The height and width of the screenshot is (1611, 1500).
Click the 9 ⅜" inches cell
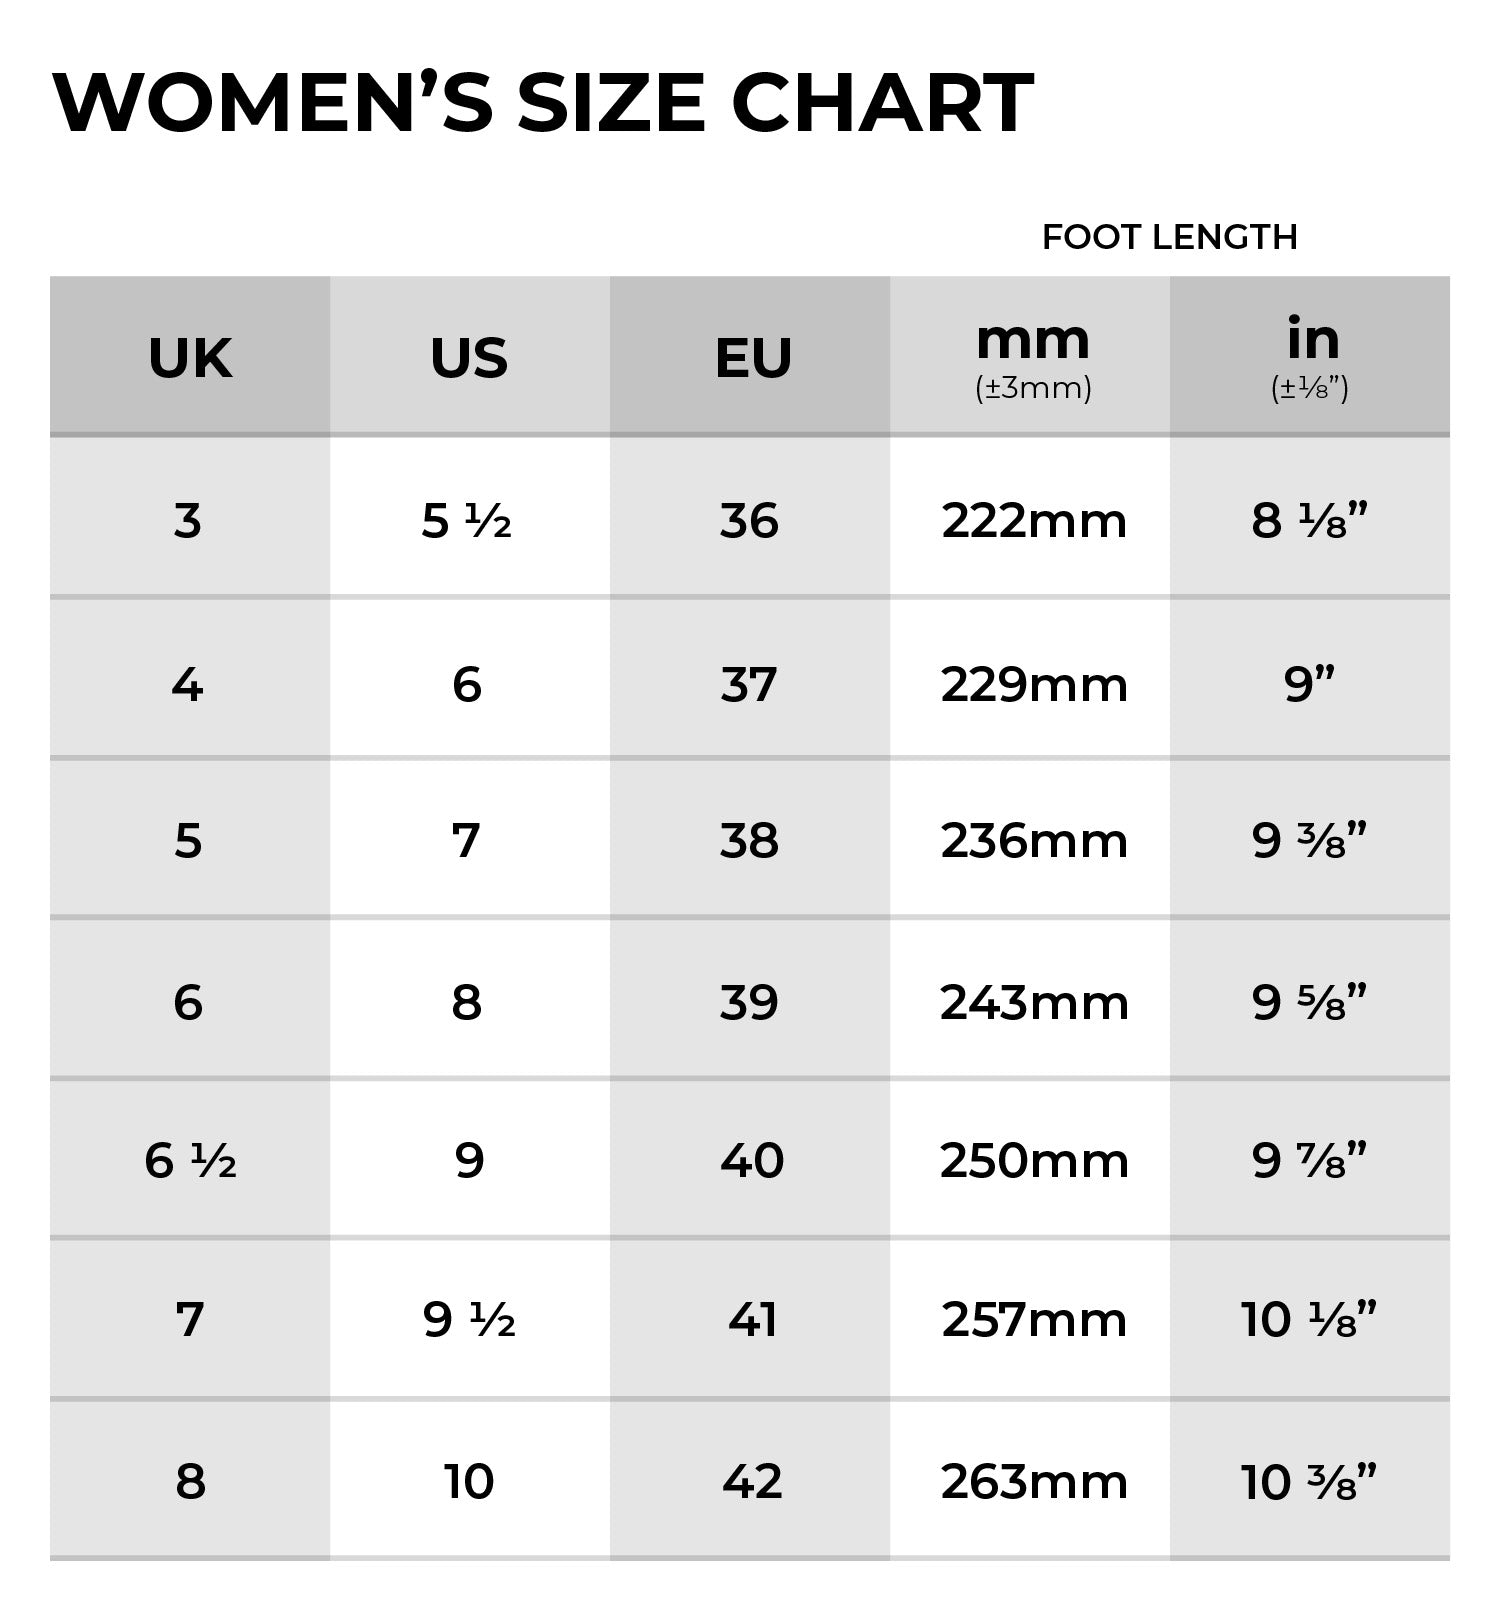[1309, 841]
